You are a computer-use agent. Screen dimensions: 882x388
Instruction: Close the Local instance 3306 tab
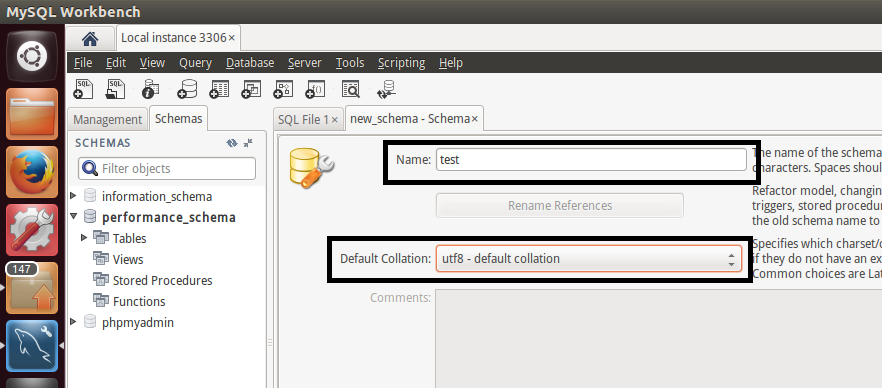232,38
